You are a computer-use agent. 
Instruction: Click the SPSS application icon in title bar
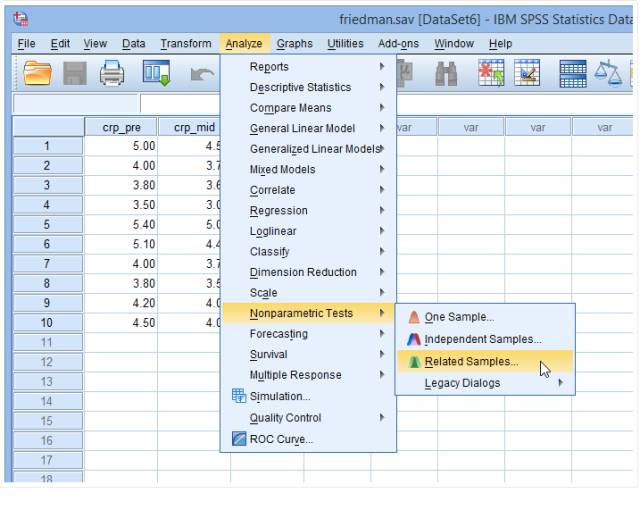(x=20, y=19)
